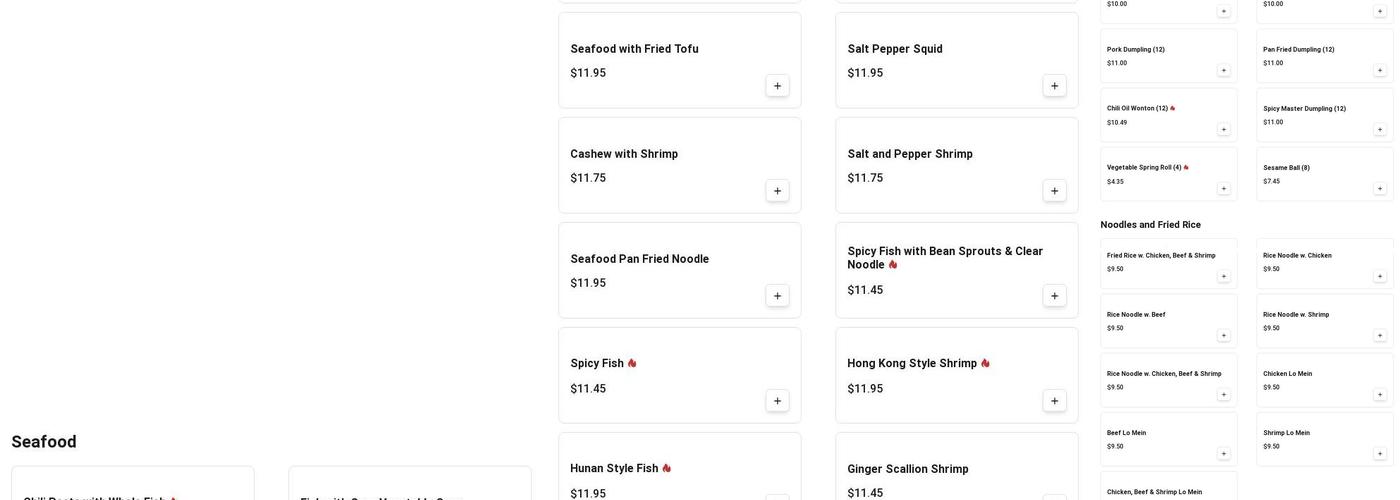The height and width of the screenshot is (500, 1400).
Task: Open Spicy Master Dumpling (12) item
Action: tap(1304, 109)
